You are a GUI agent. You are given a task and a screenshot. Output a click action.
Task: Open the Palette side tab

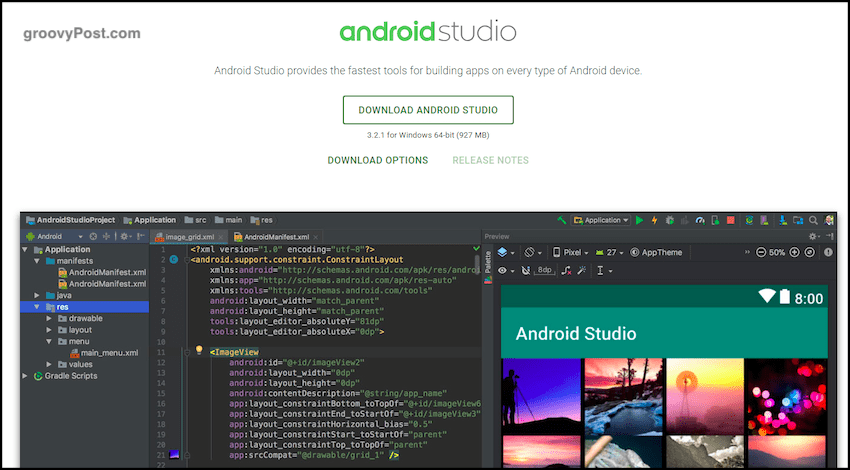[x=488, y=267]
